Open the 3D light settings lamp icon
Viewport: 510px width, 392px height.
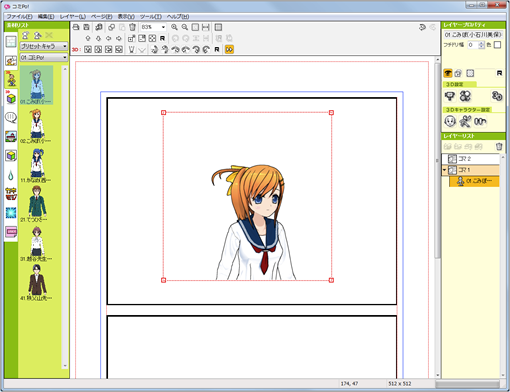[450, 96]
